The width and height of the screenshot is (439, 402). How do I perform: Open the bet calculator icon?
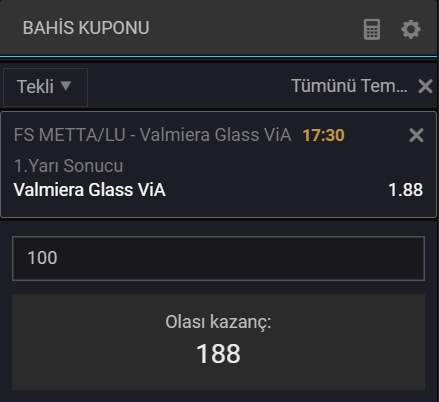click(372, 30)
